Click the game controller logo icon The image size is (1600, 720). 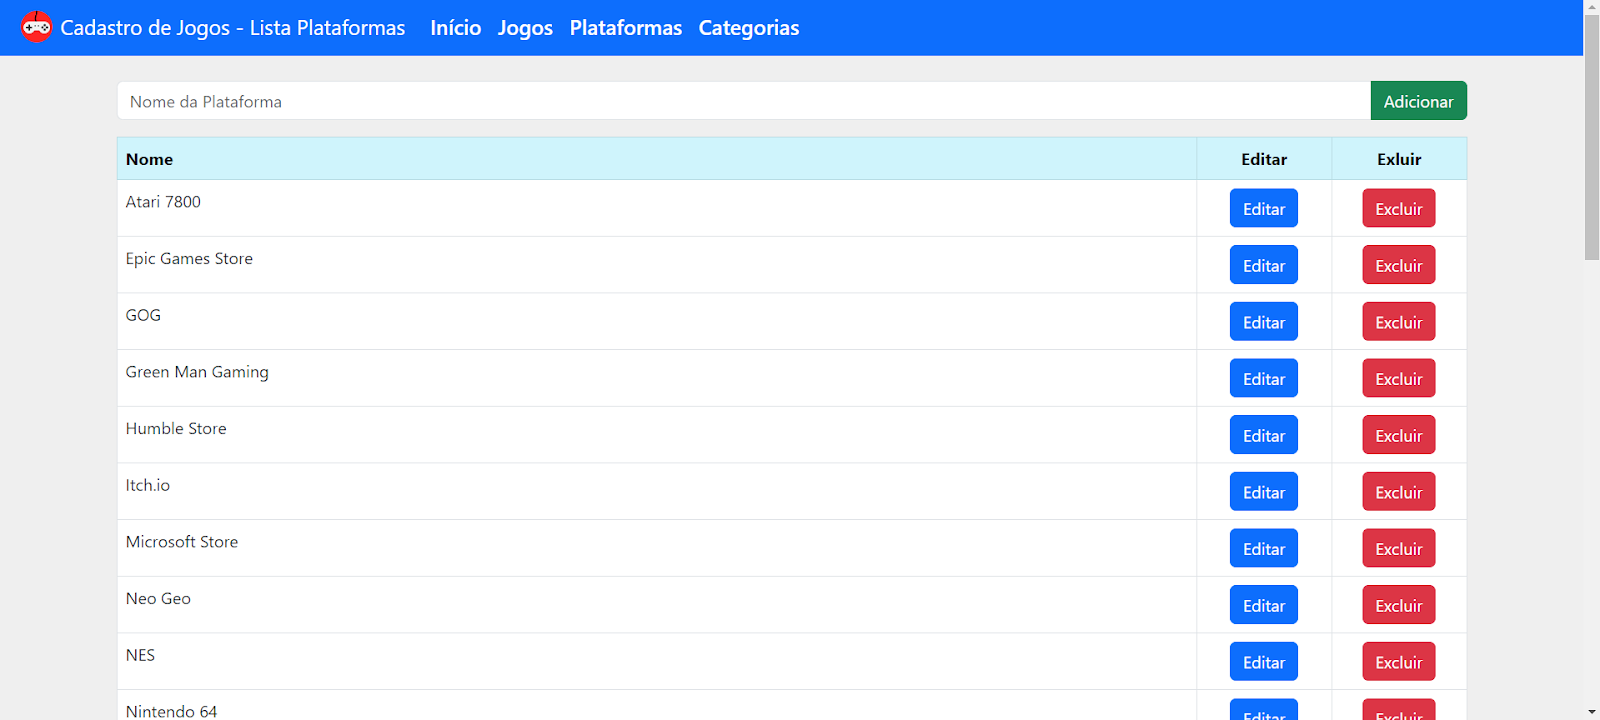pos(37,27)
